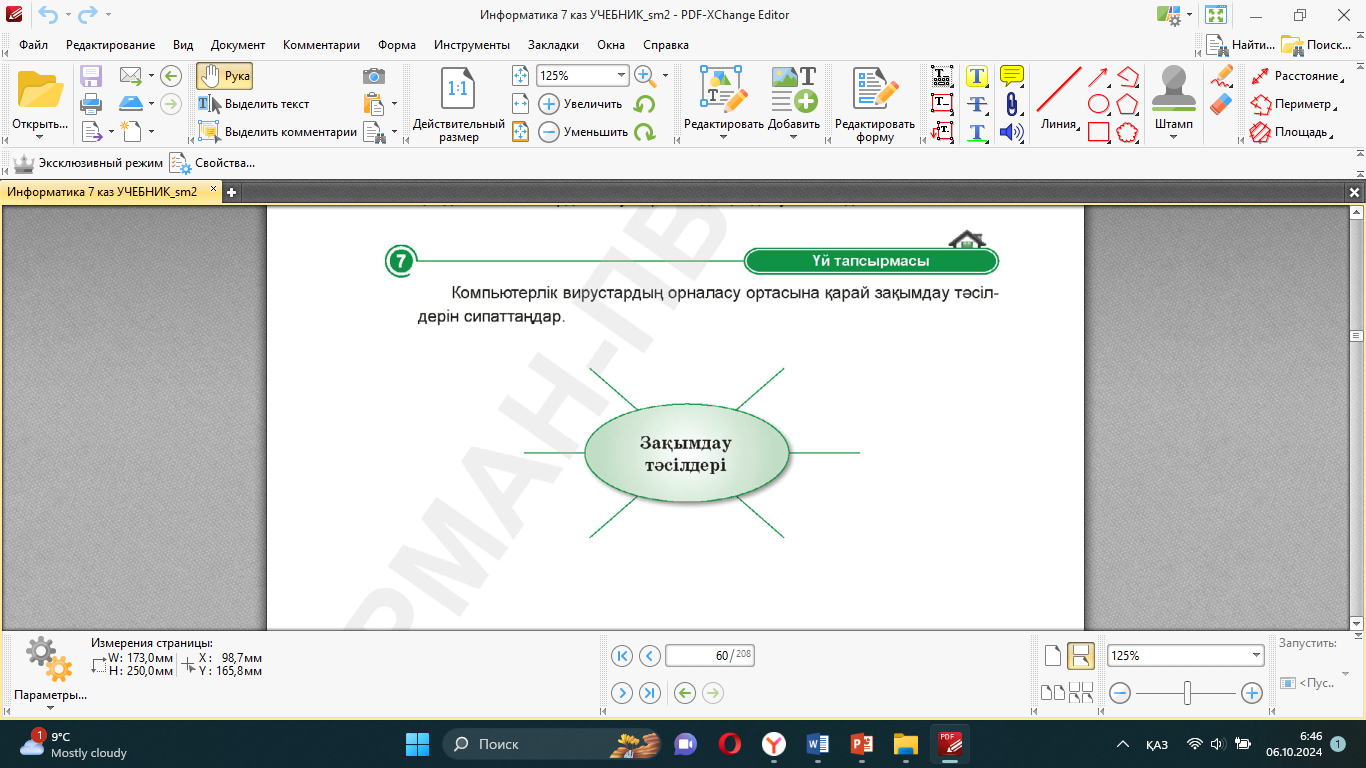Screen dimensions: 1366x768
Task: Go to the last page button
Action: 649,693
